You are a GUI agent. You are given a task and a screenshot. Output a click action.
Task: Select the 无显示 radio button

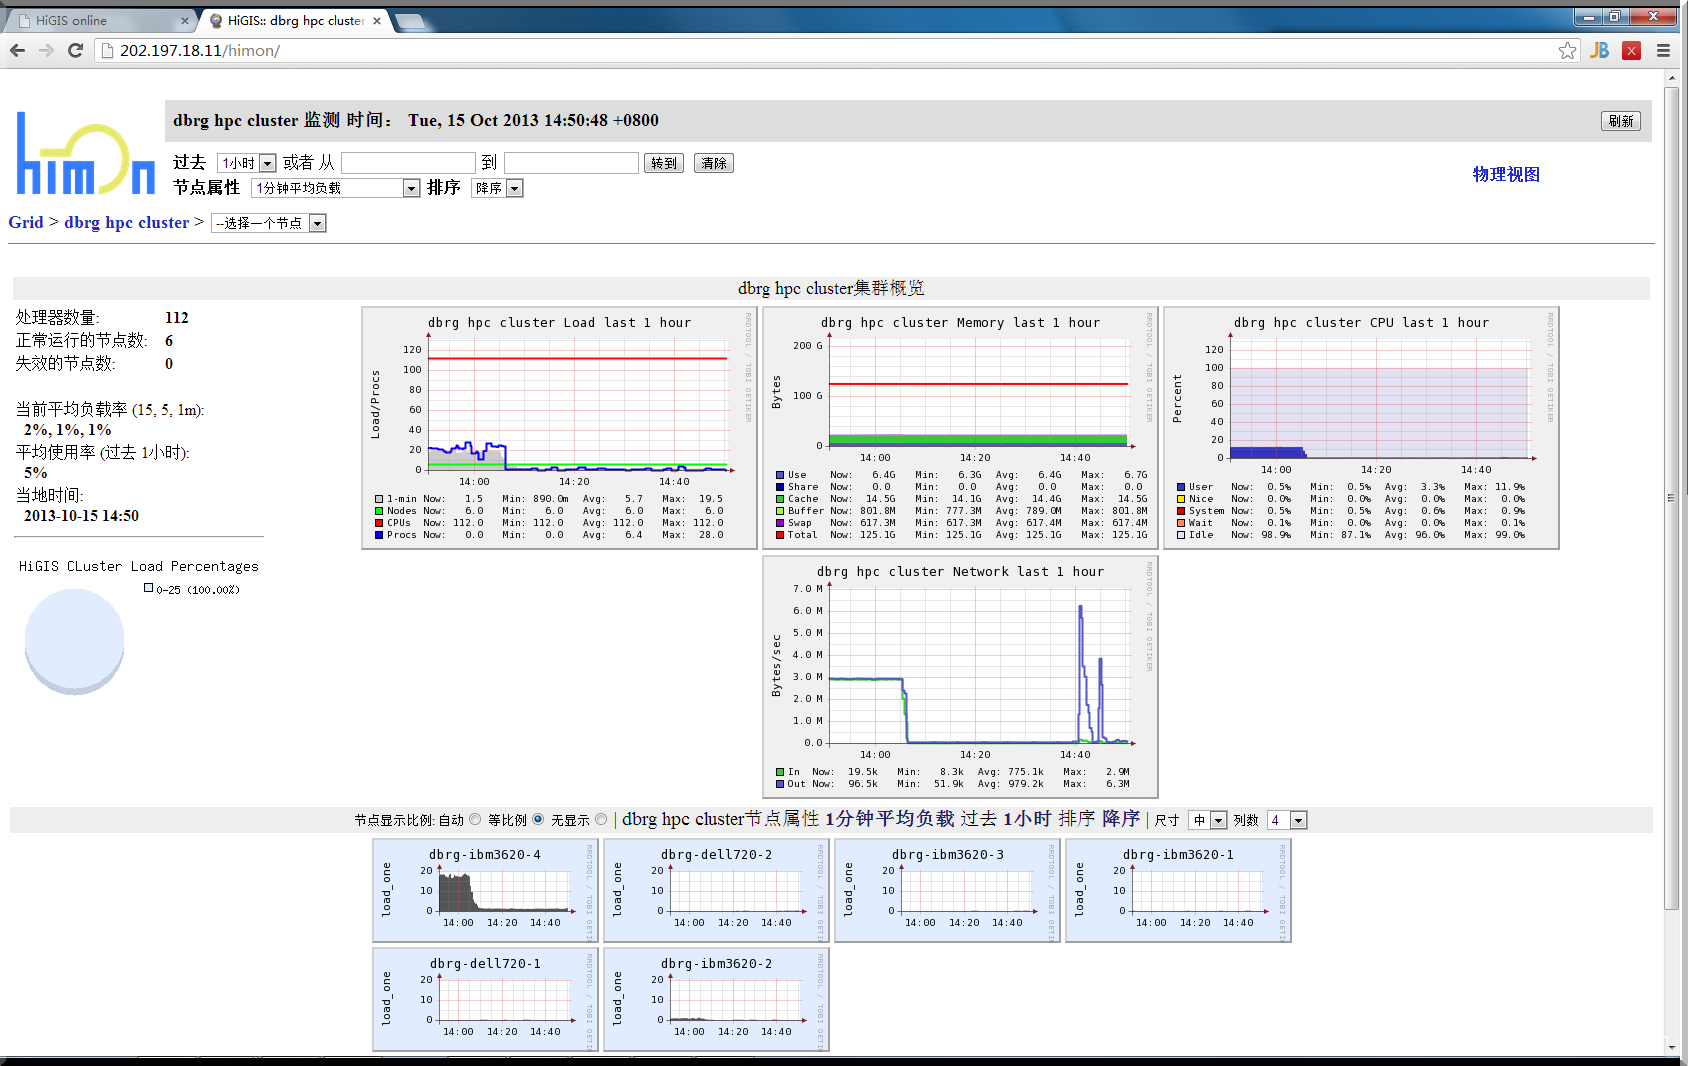coord(601,819)
